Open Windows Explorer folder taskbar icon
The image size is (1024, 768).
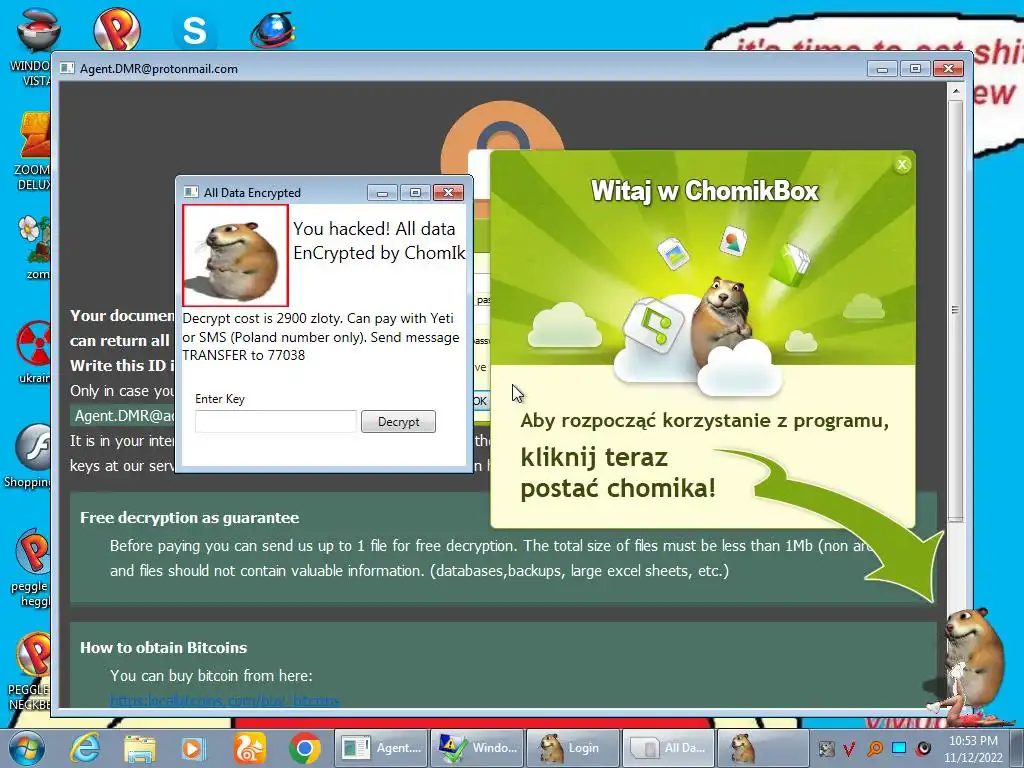click(x=140, y=748)
